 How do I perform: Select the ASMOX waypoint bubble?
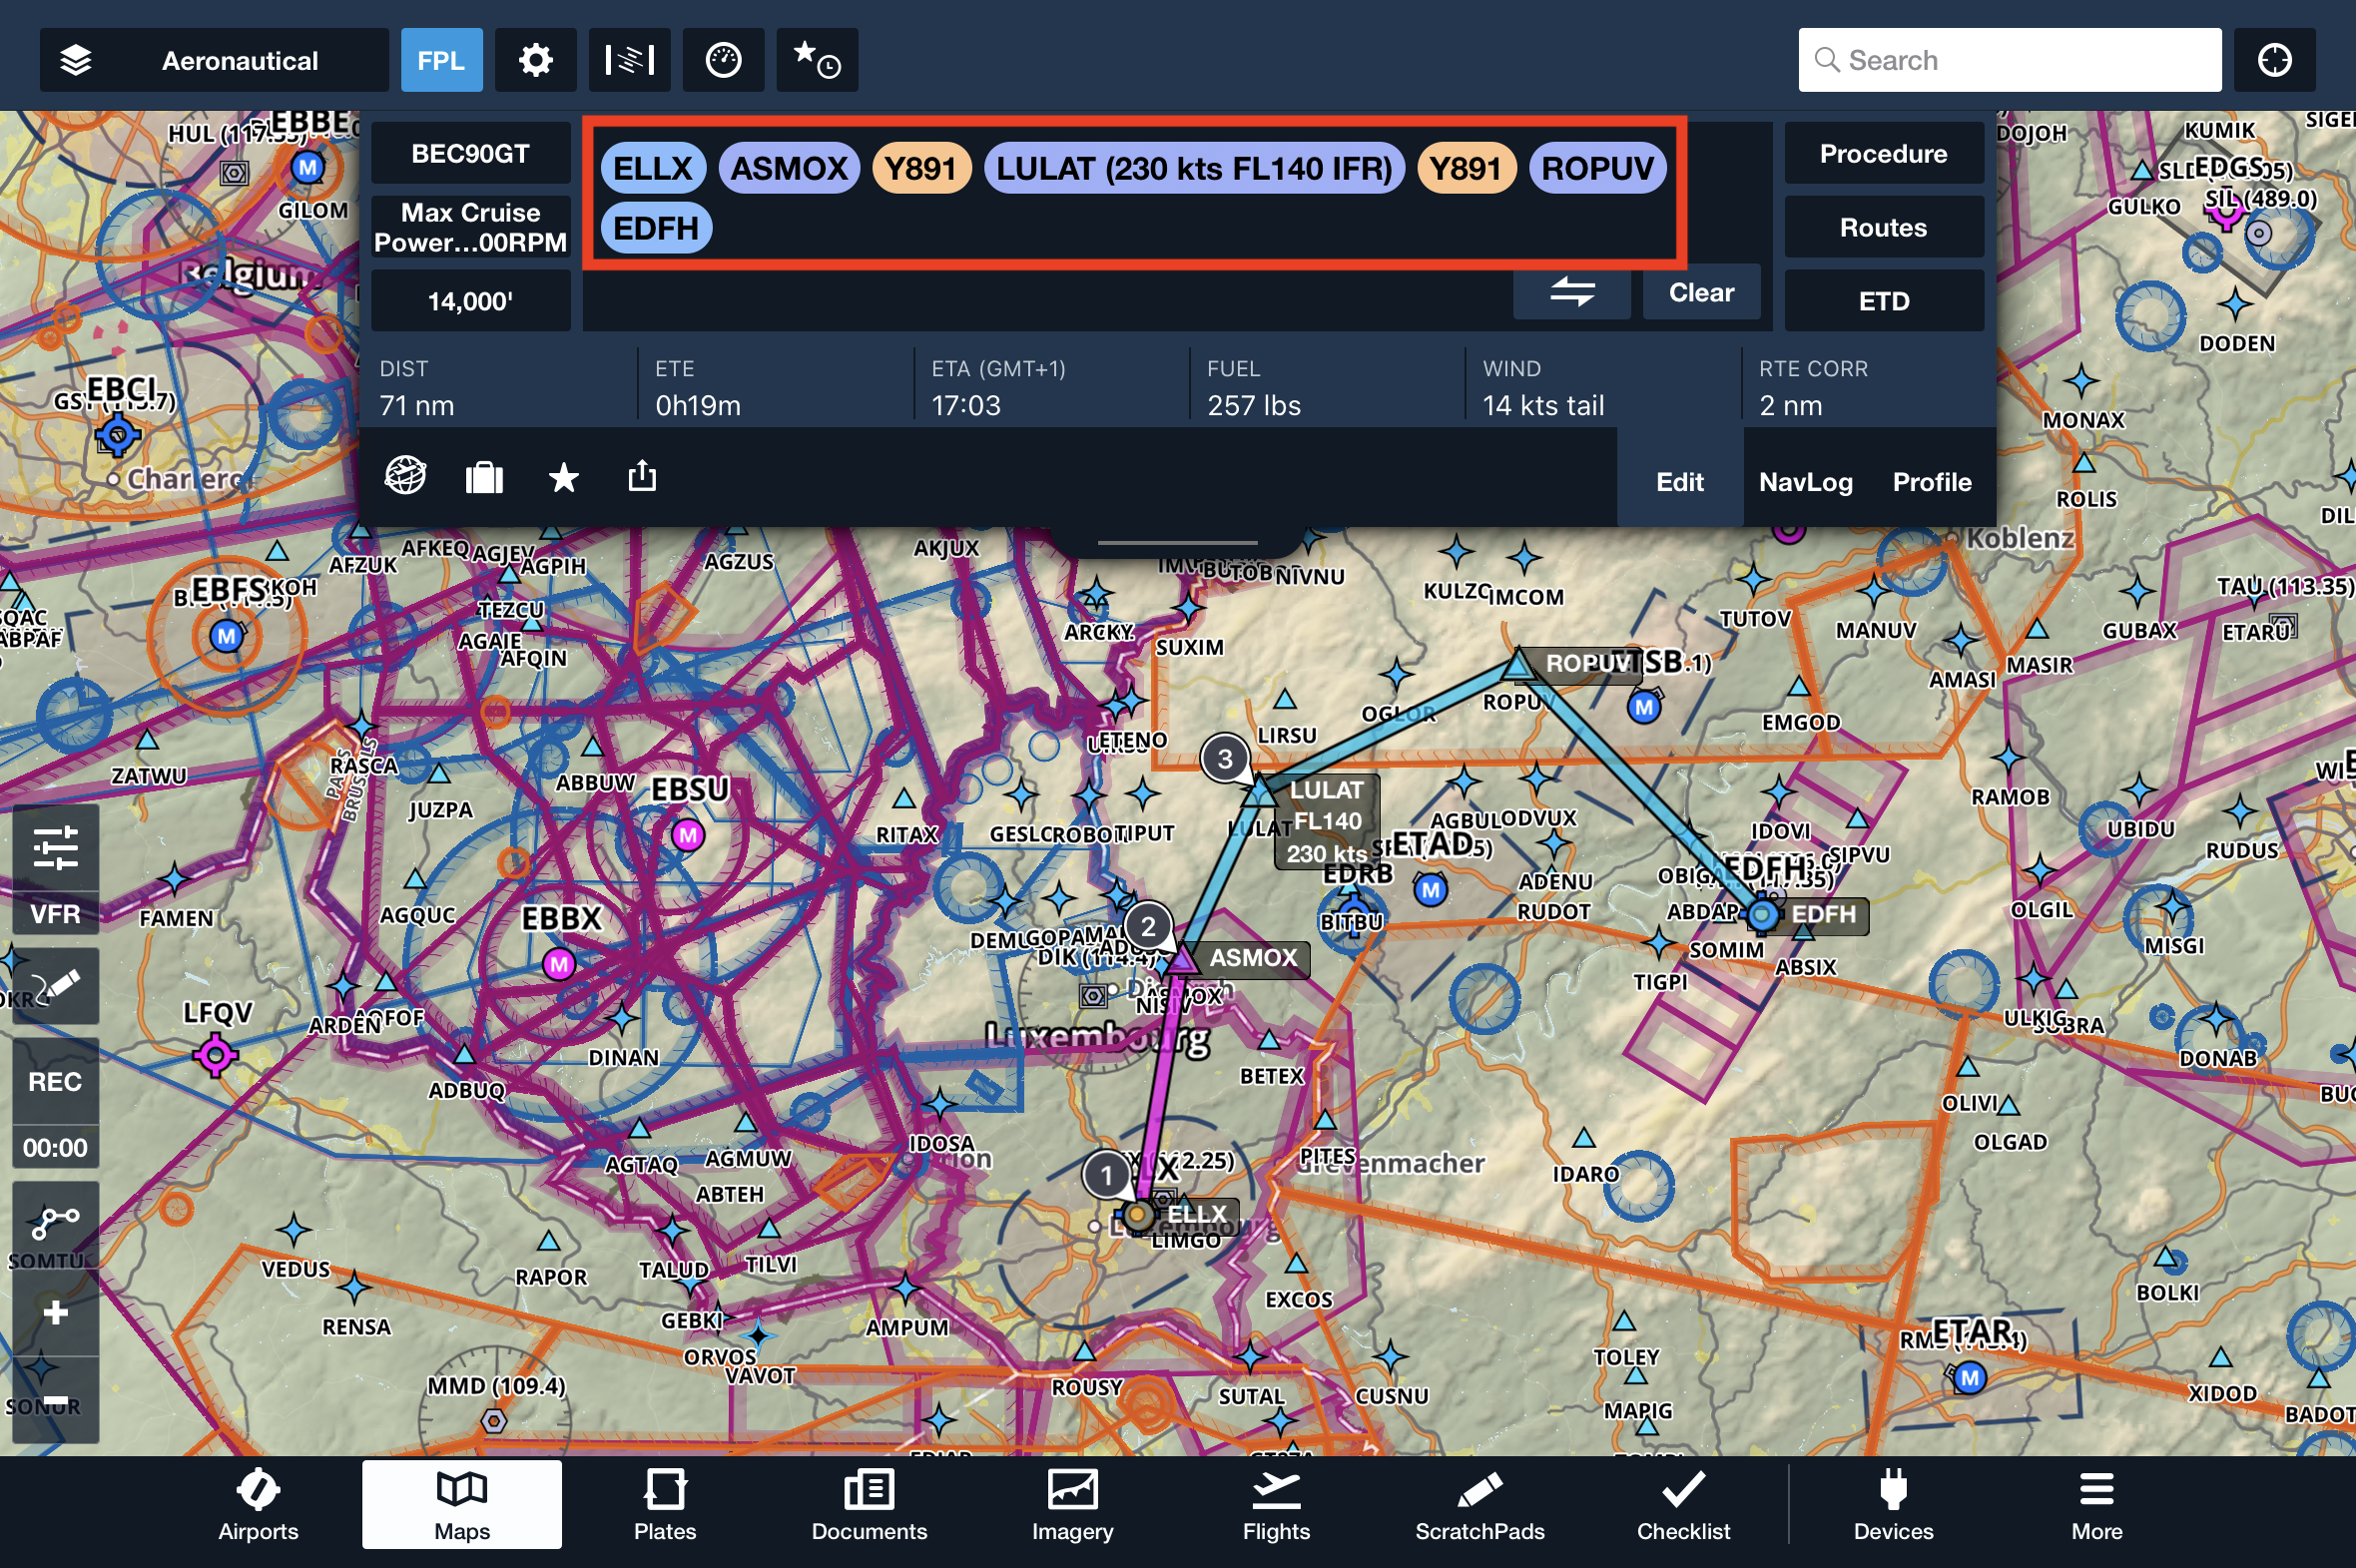coord(789,168)
